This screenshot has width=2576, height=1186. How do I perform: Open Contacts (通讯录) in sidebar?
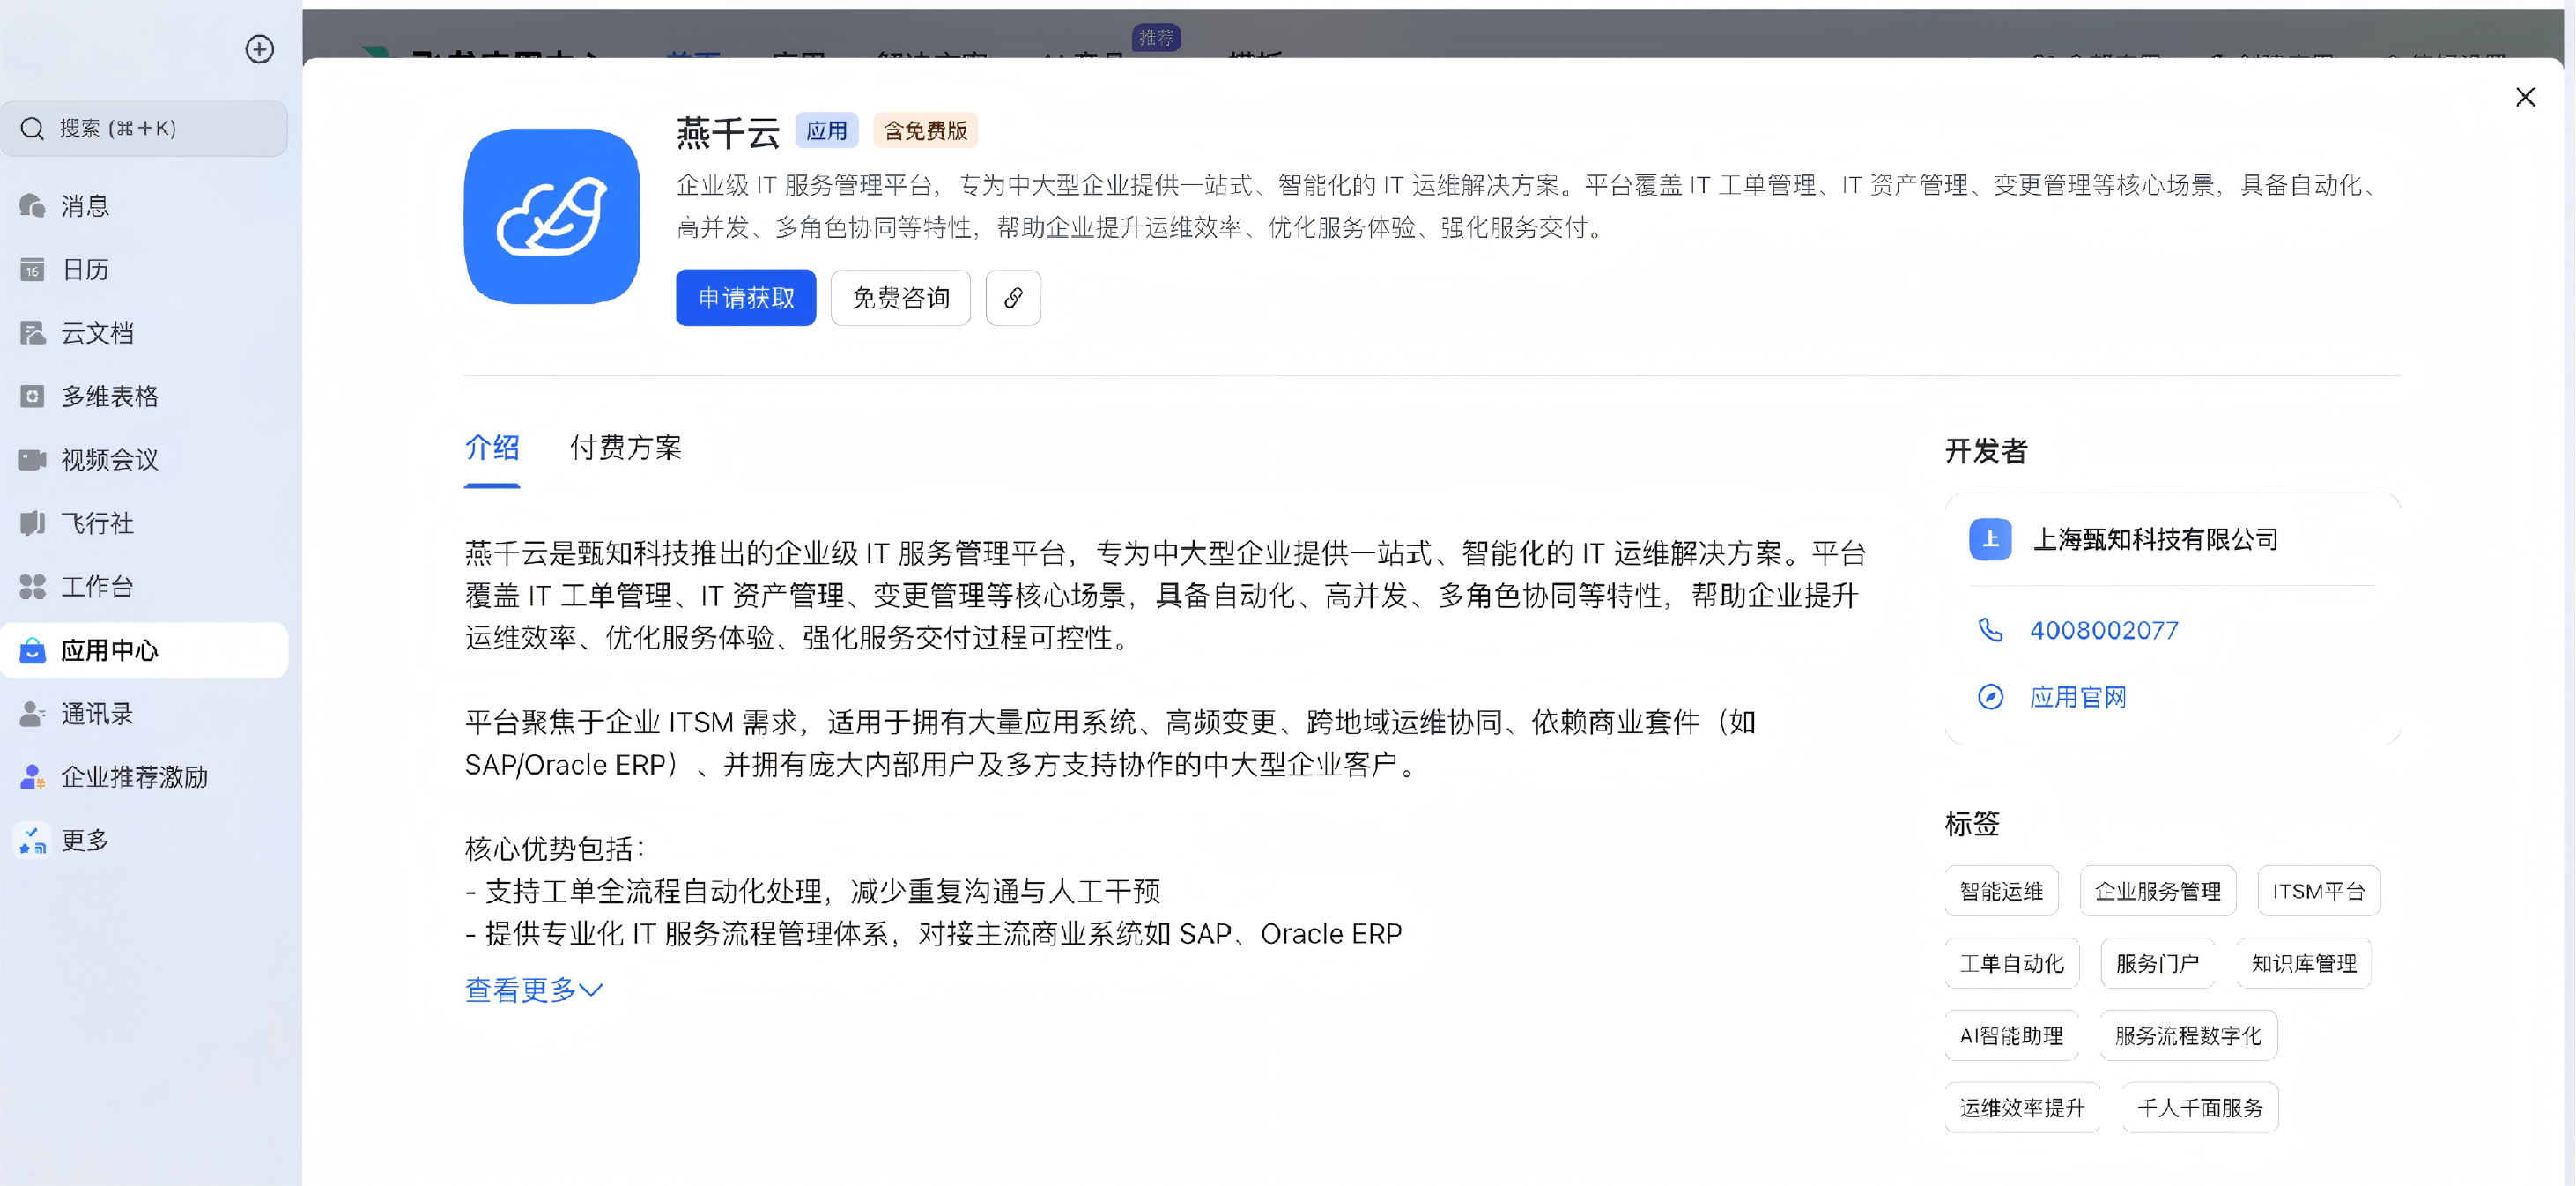(x=96, y=714)
